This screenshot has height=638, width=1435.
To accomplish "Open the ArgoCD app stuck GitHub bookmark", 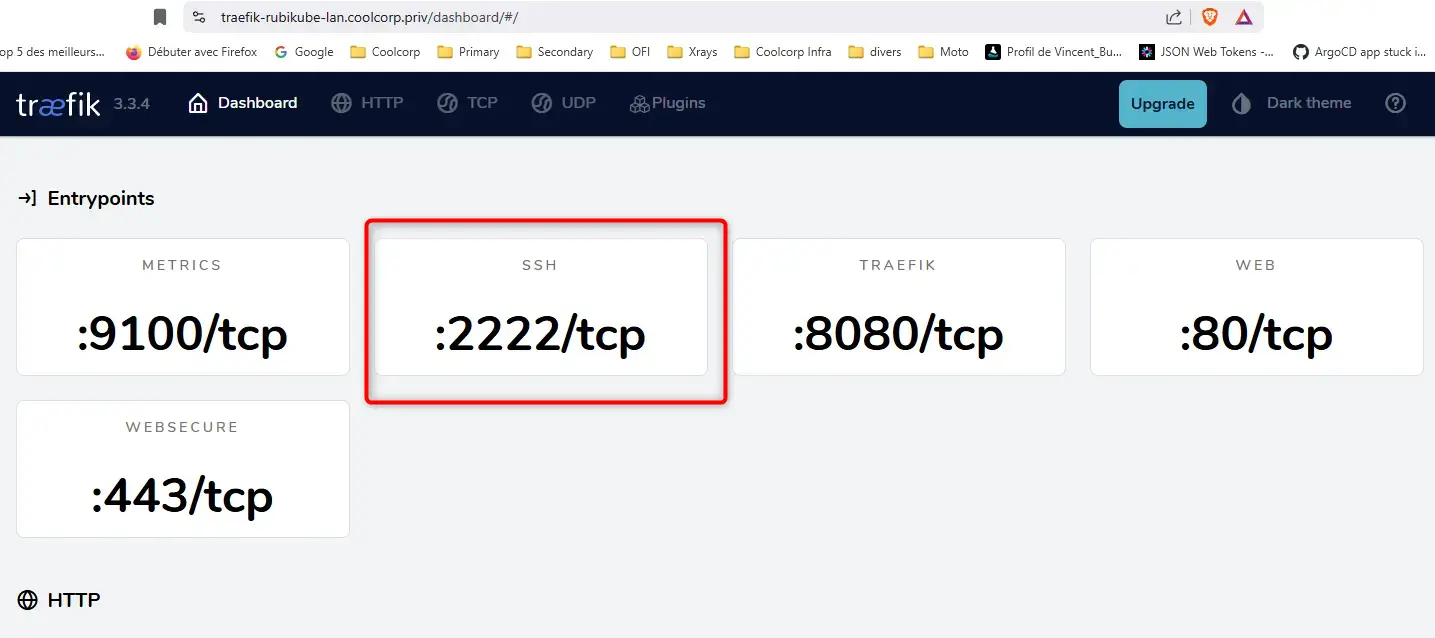I will 1359,52.
